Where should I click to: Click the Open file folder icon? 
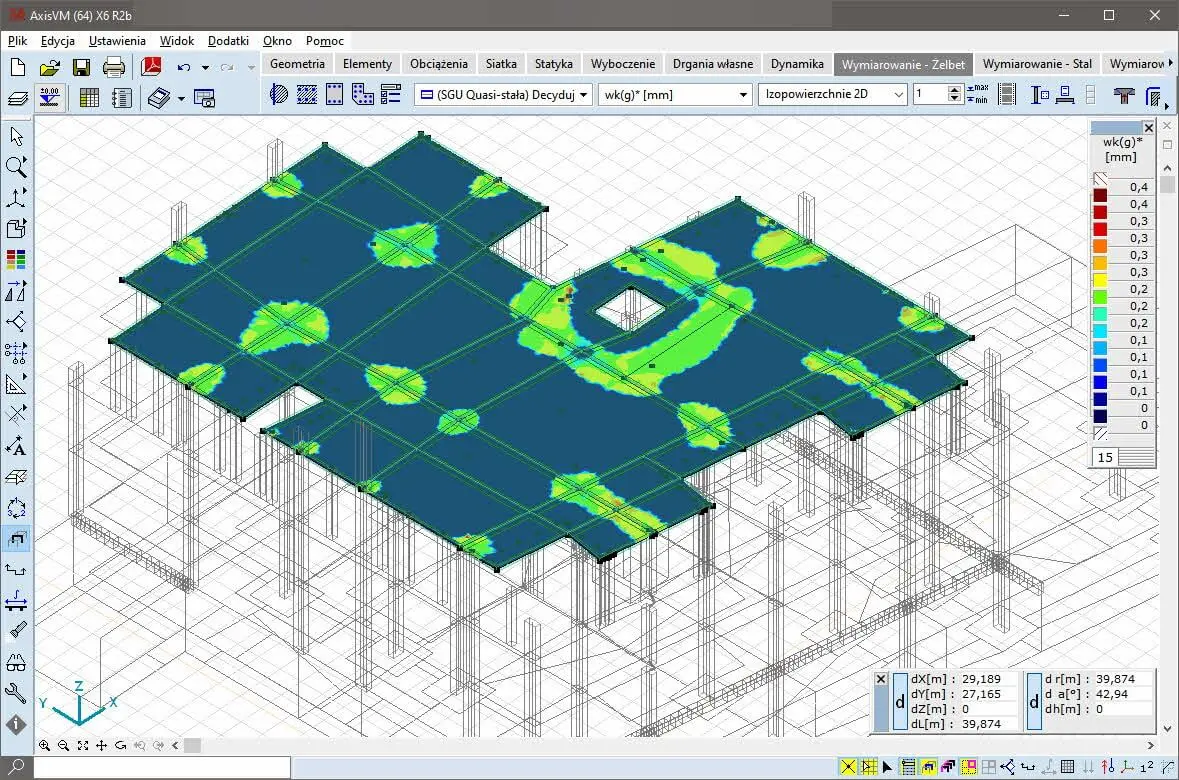(x=49, y=68)
